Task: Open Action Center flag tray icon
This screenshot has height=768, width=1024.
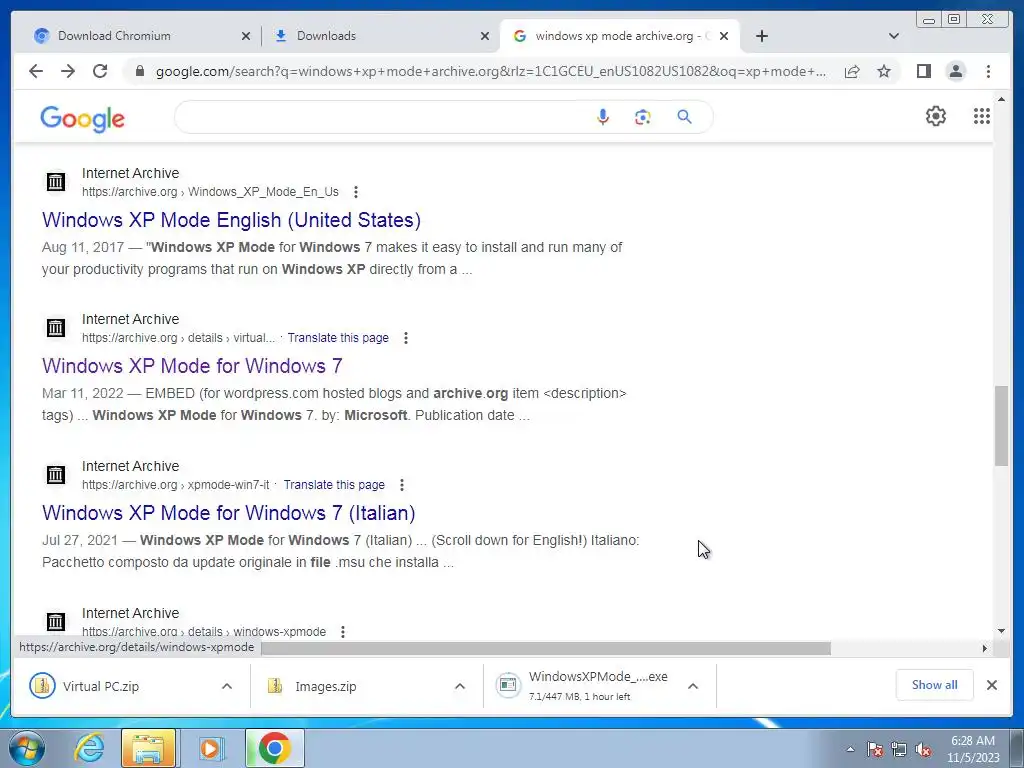Action: (x=874, y=749)
